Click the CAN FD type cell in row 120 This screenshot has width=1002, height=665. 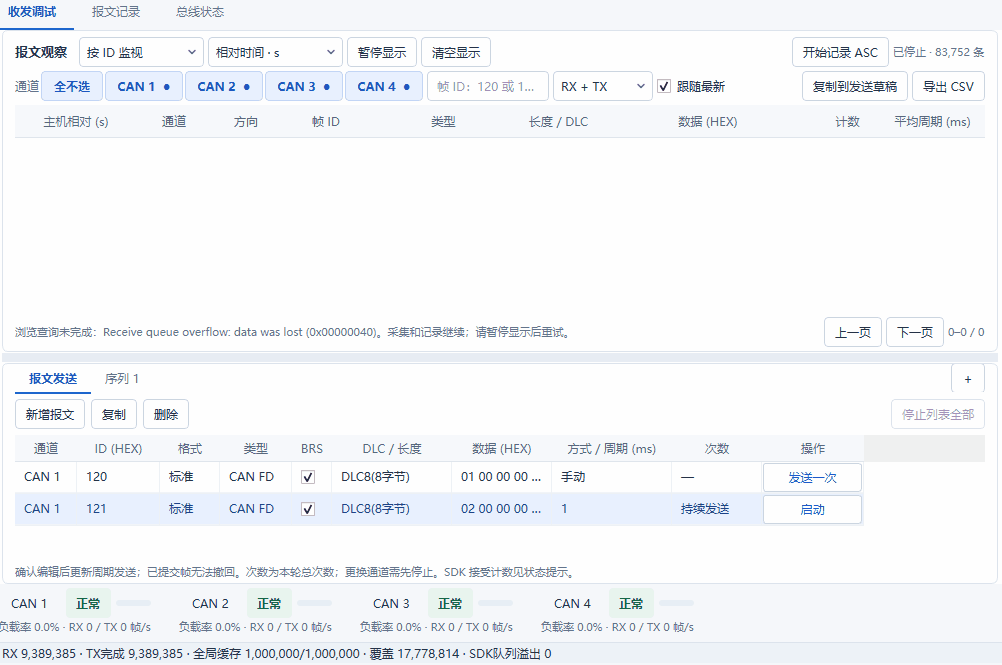pos(256,477)
